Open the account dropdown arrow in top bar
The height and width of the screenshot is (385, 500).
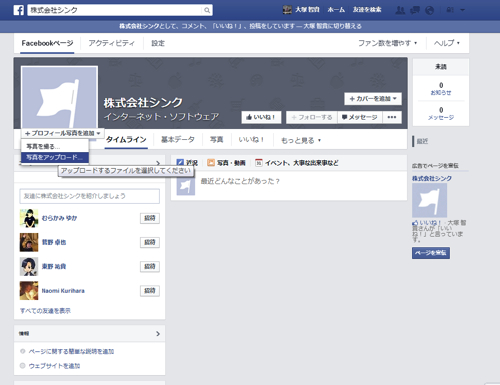462,10
